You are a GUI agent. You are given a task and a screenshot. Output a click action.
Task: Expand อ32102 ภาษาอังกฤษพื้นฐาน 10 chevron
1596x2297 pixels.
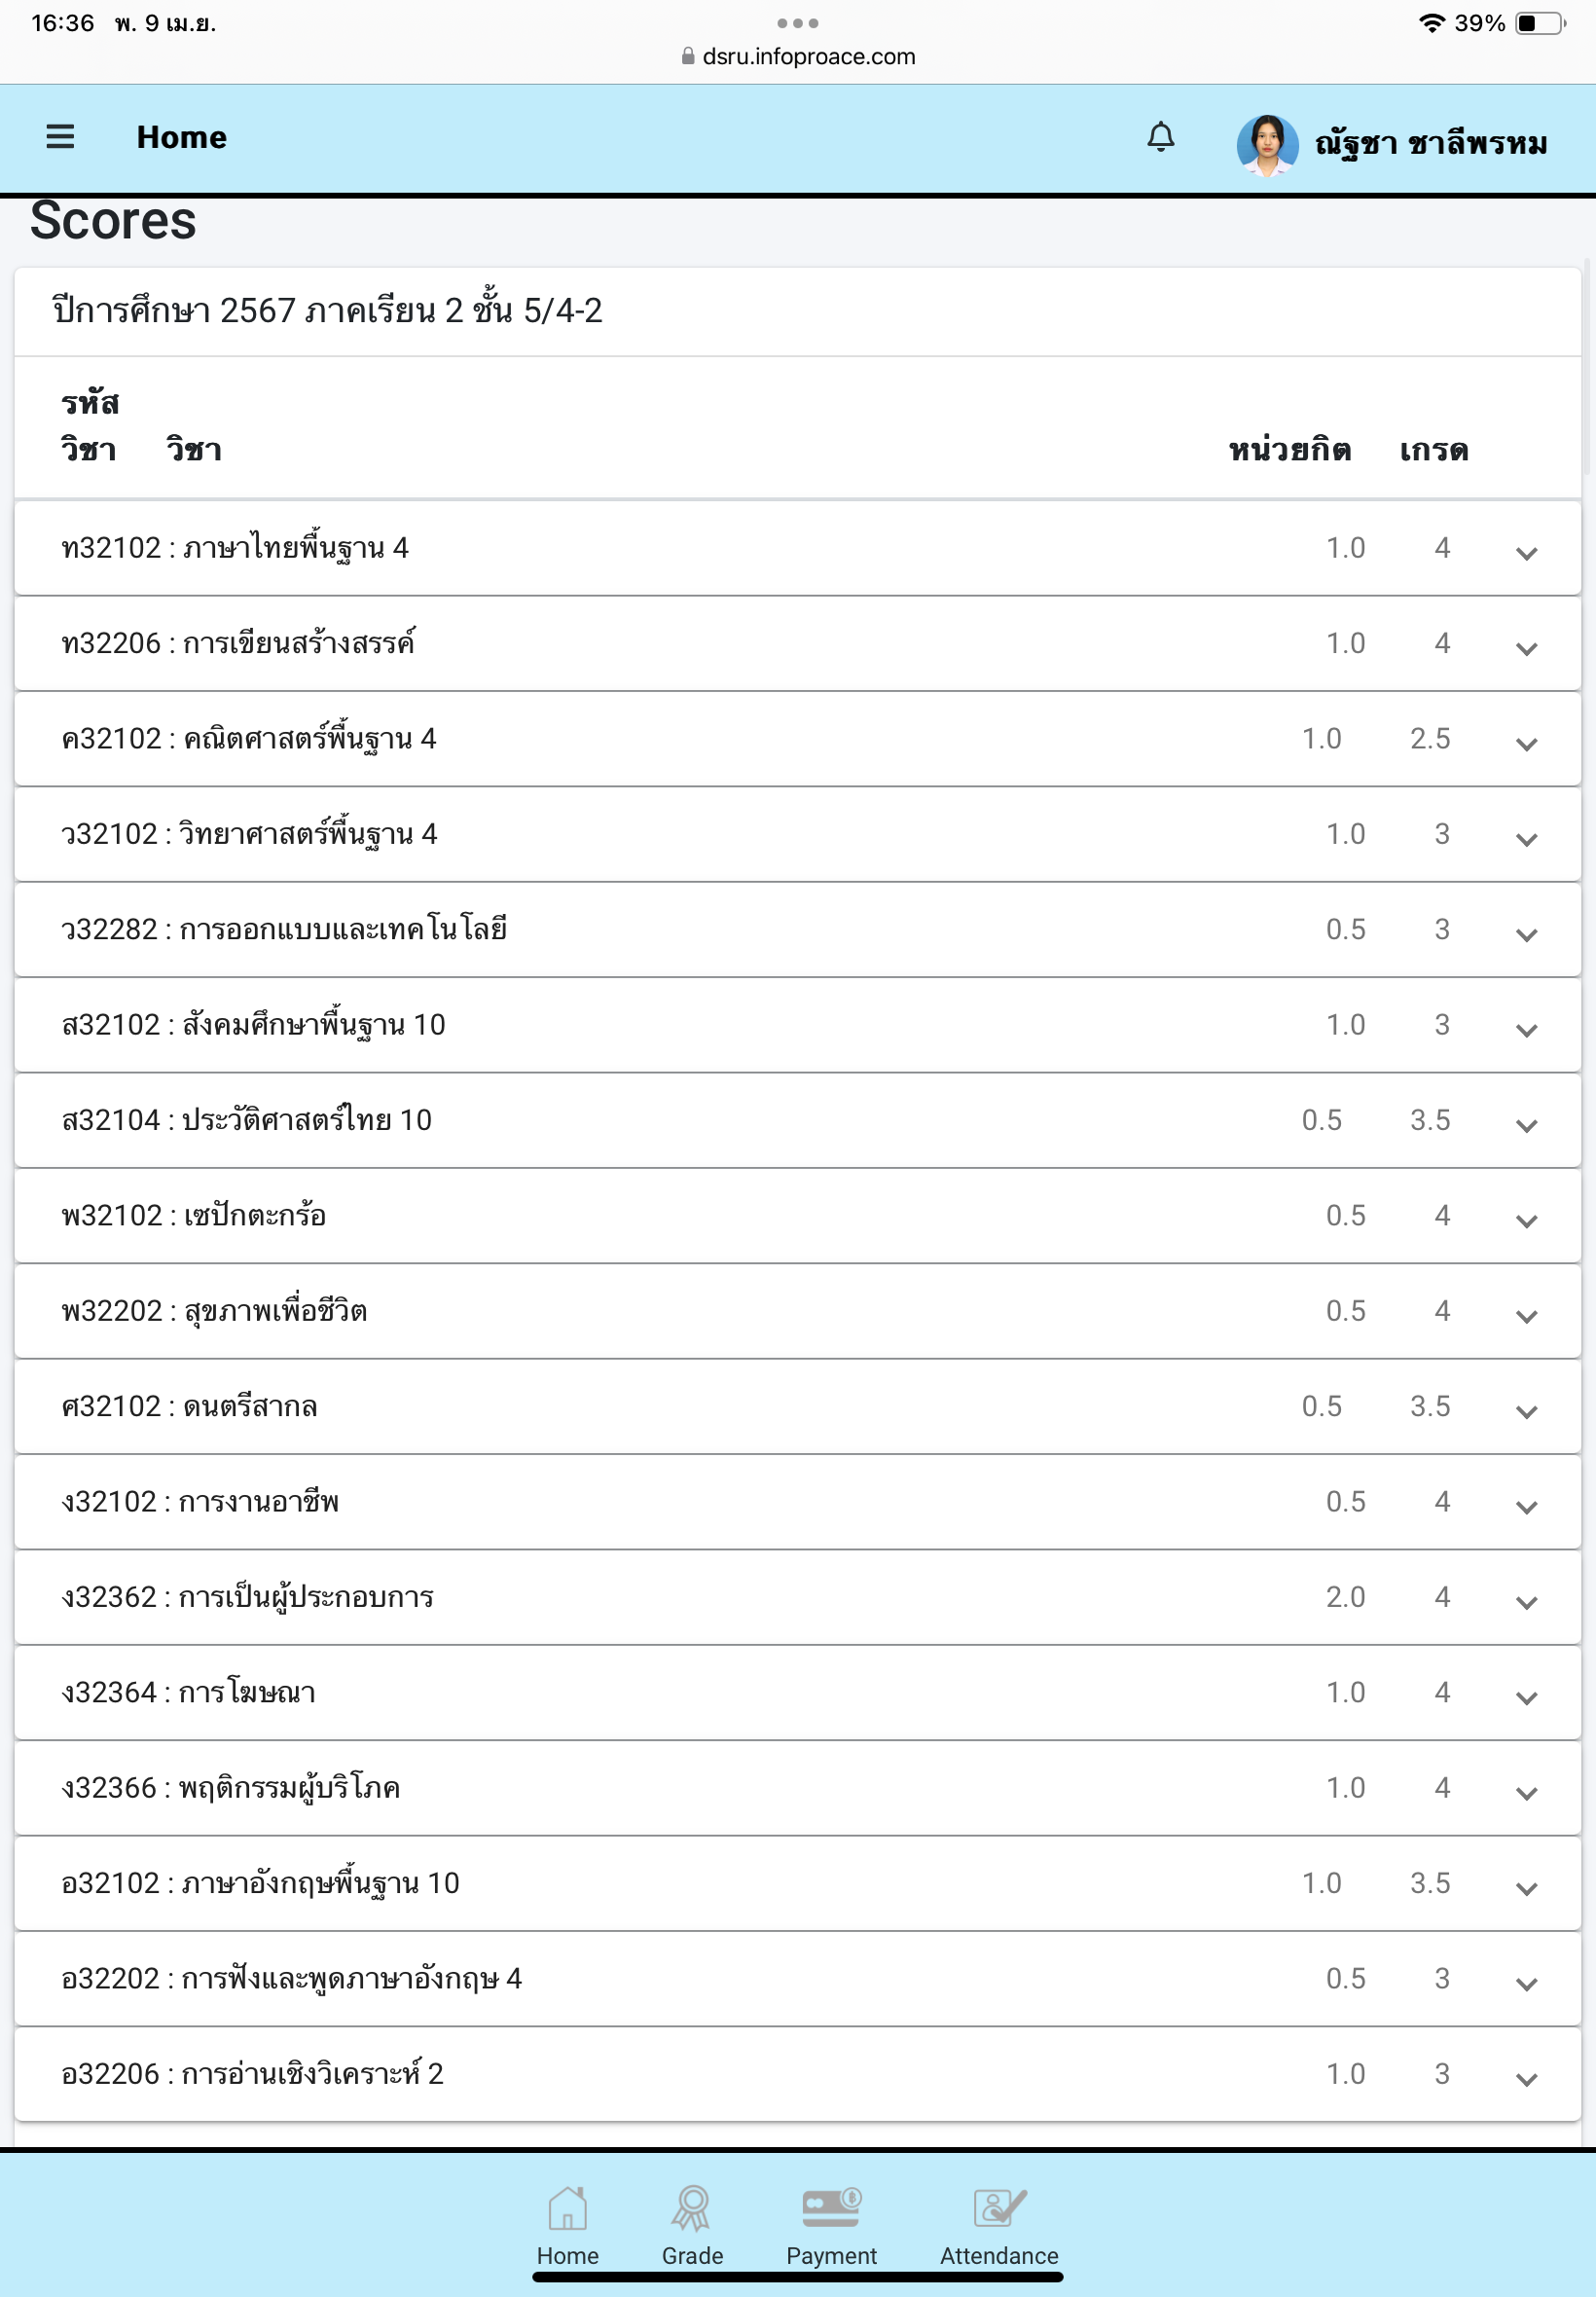pos(1526,1889)
